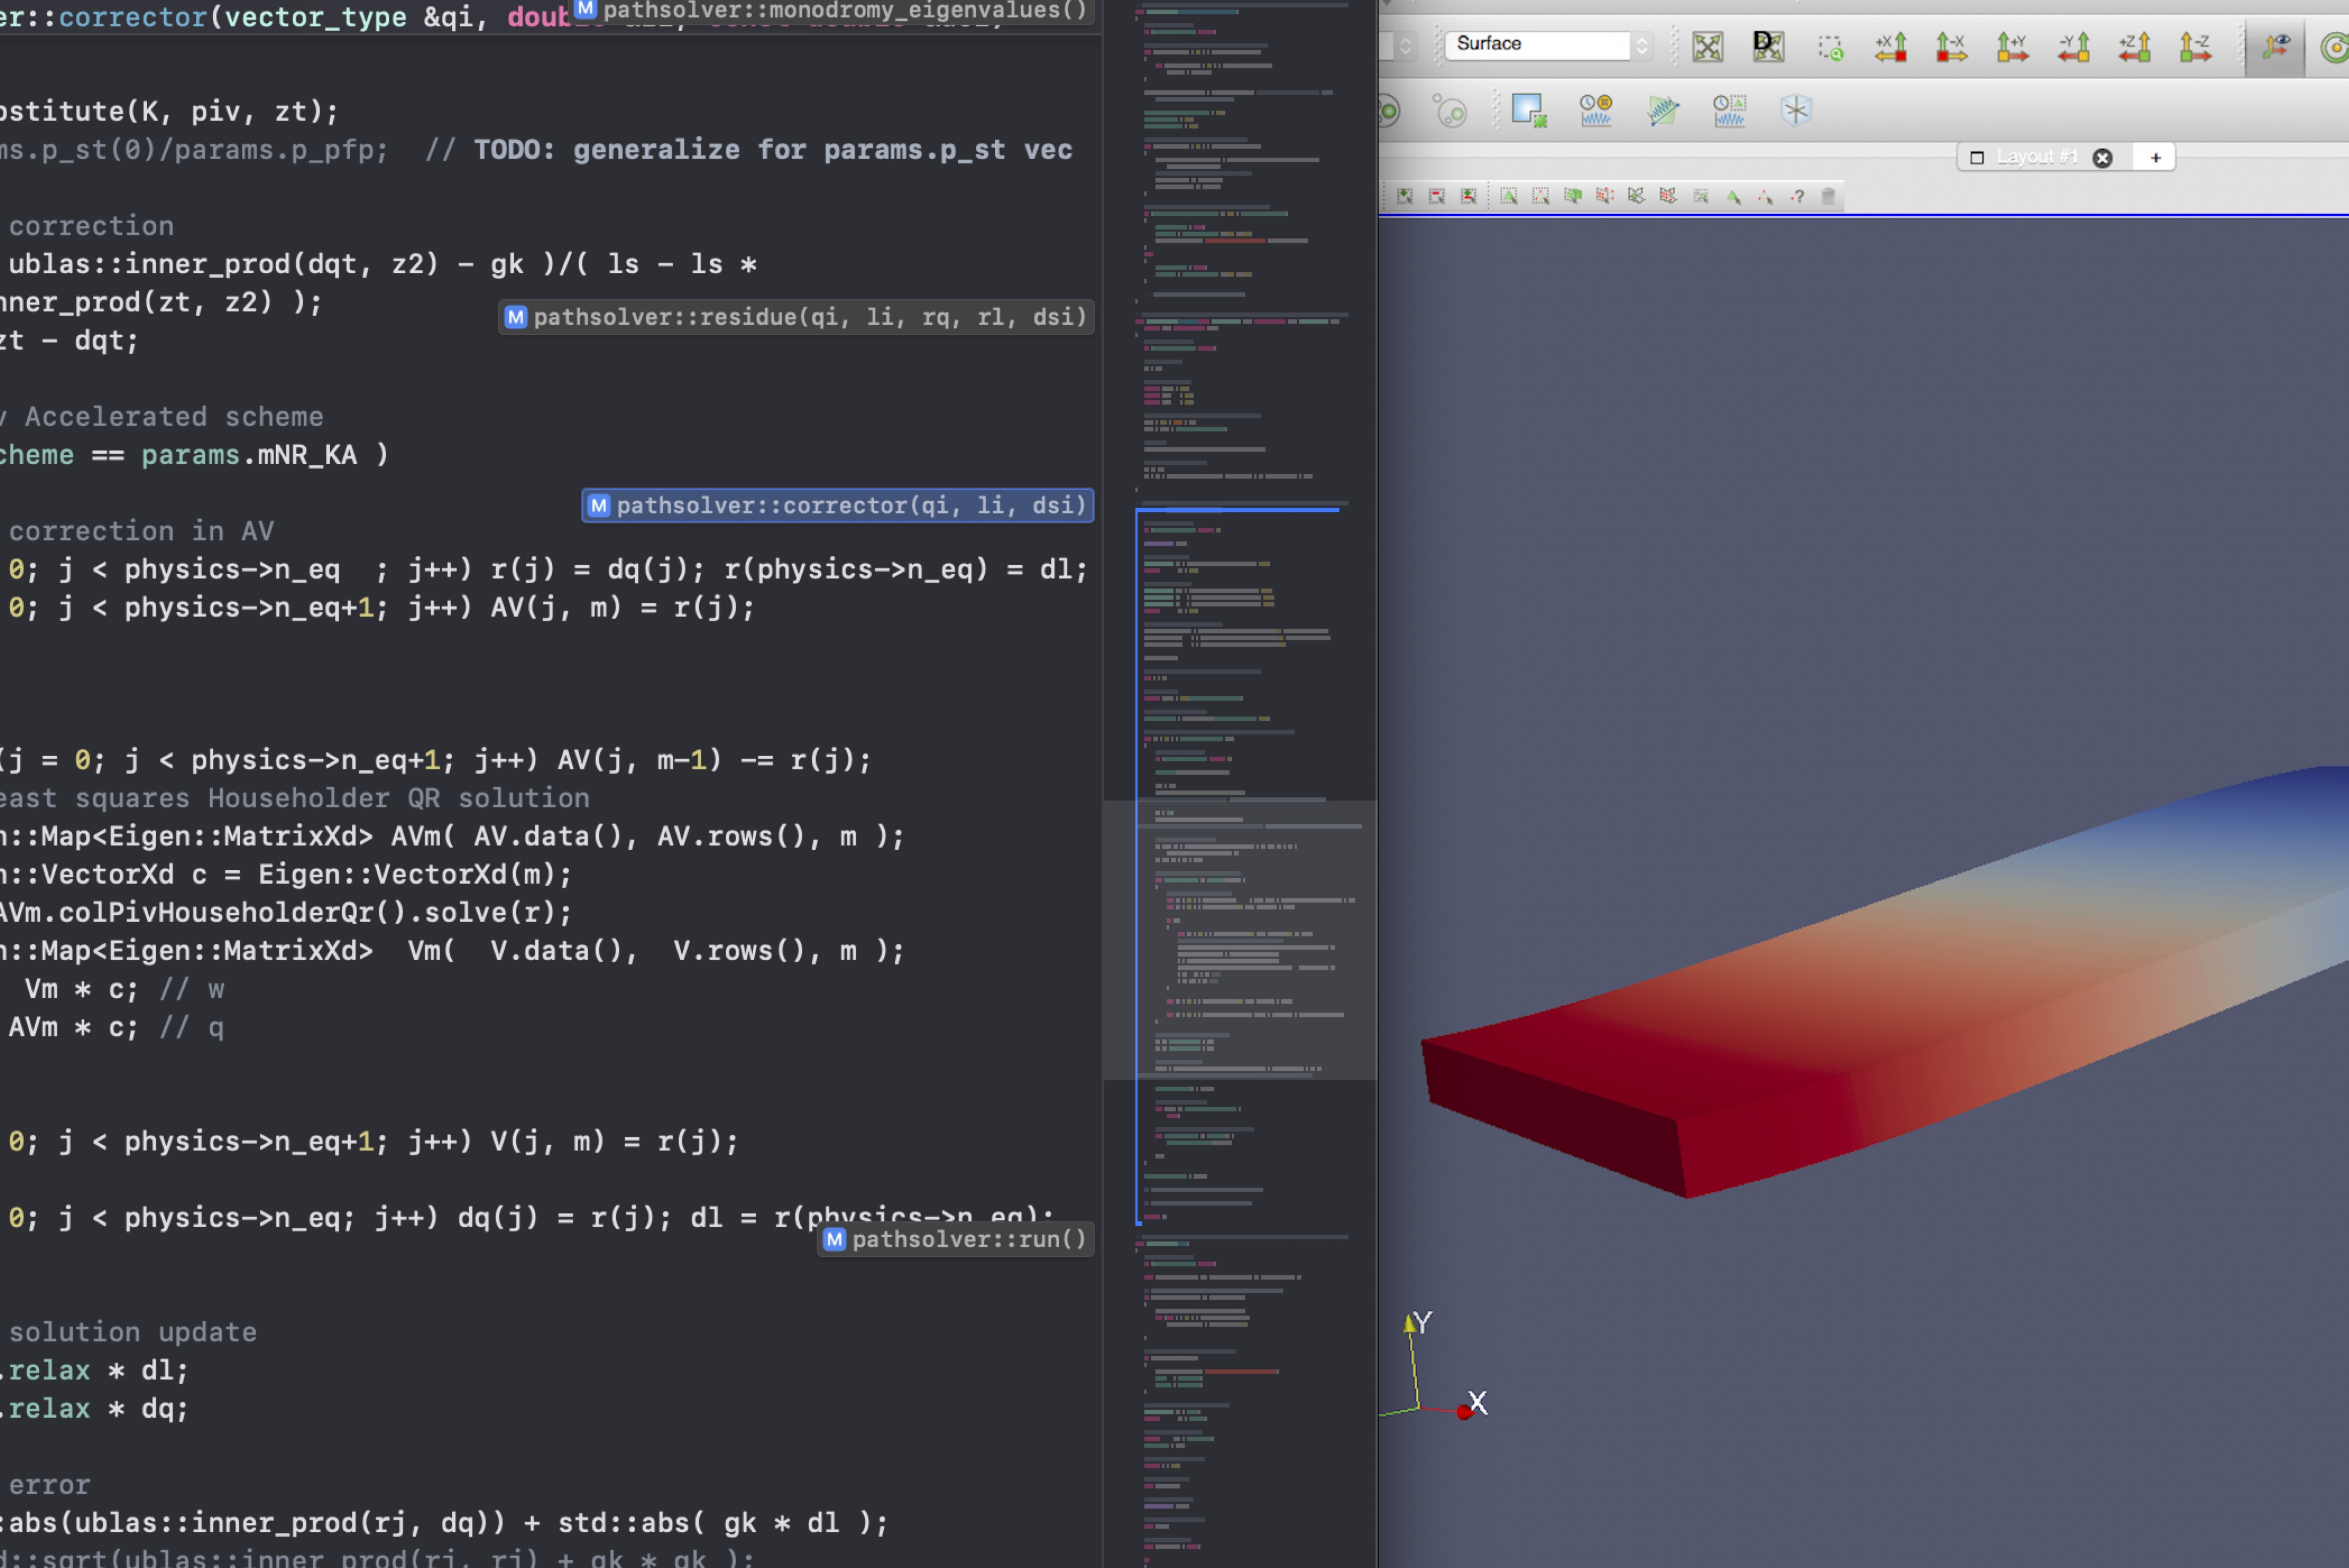Click the Y axis label of orientation widget
Screen dimensions: 2349x1568
pos(1423,1322)
